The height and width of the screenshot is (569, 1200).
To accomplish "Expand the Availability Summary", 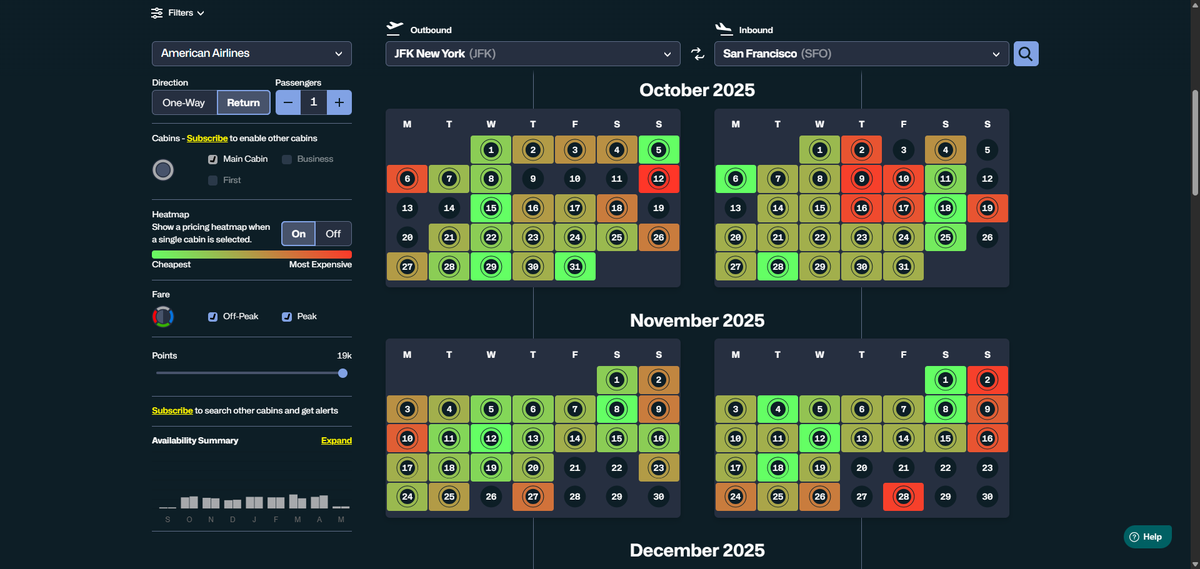I will tap(336, 441).
